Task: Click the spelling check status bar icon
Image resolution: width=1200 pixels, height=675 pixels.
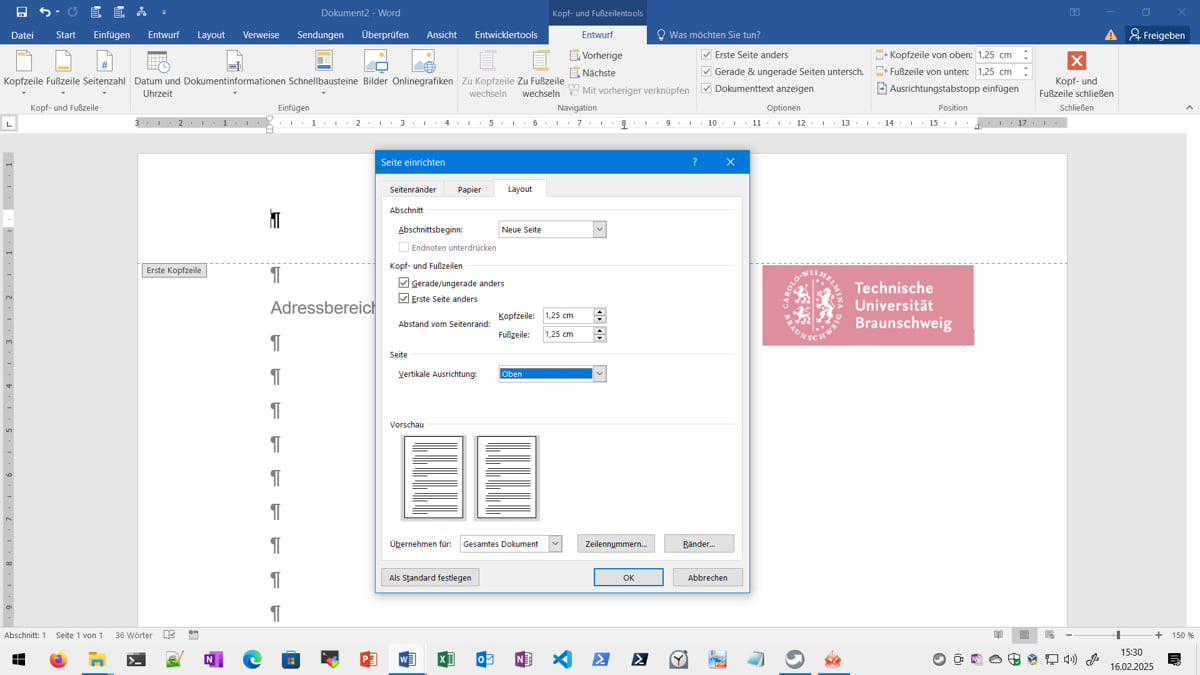Action: (x=170, y=635)
